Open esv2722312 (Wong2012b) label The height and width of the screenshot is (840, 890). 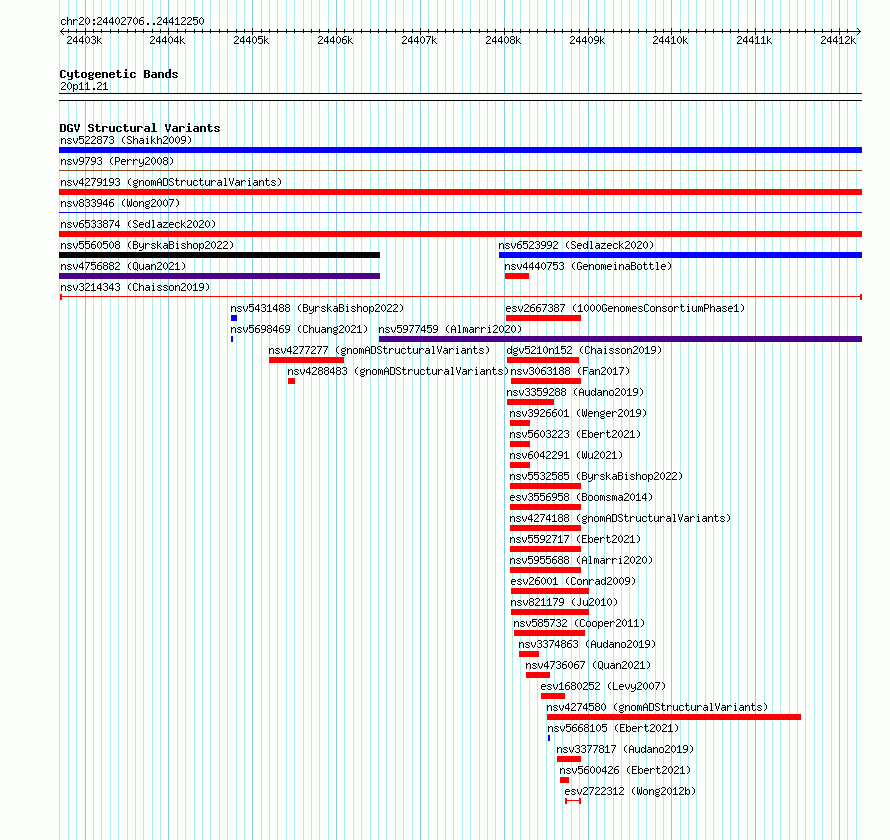click(x=630, y=791)
